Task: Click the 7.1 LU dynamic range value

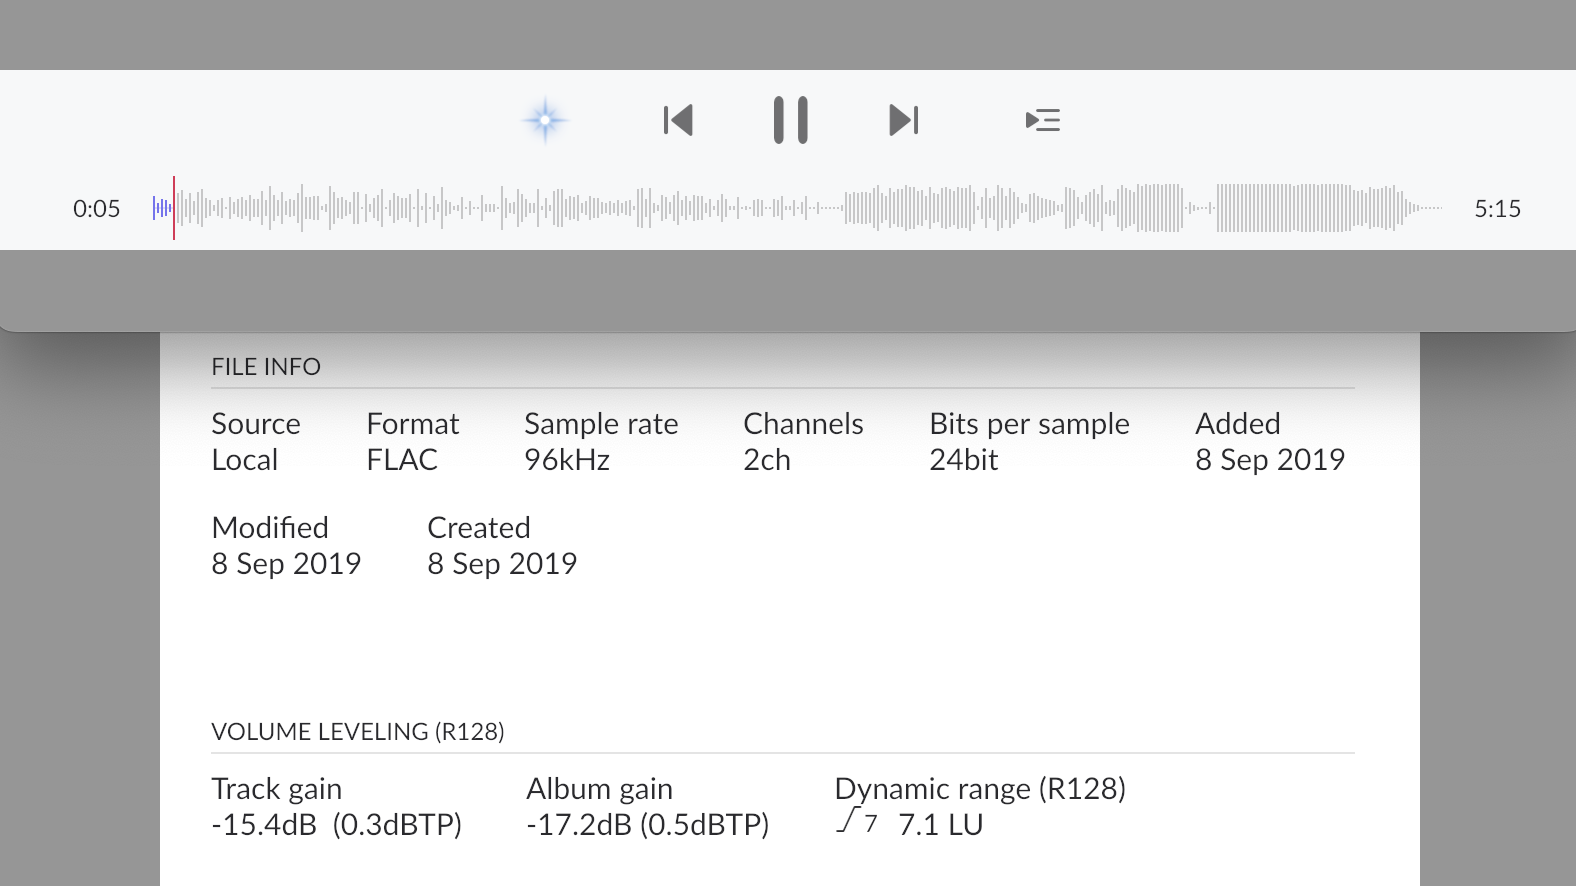Action: click(x=940, y=825)
